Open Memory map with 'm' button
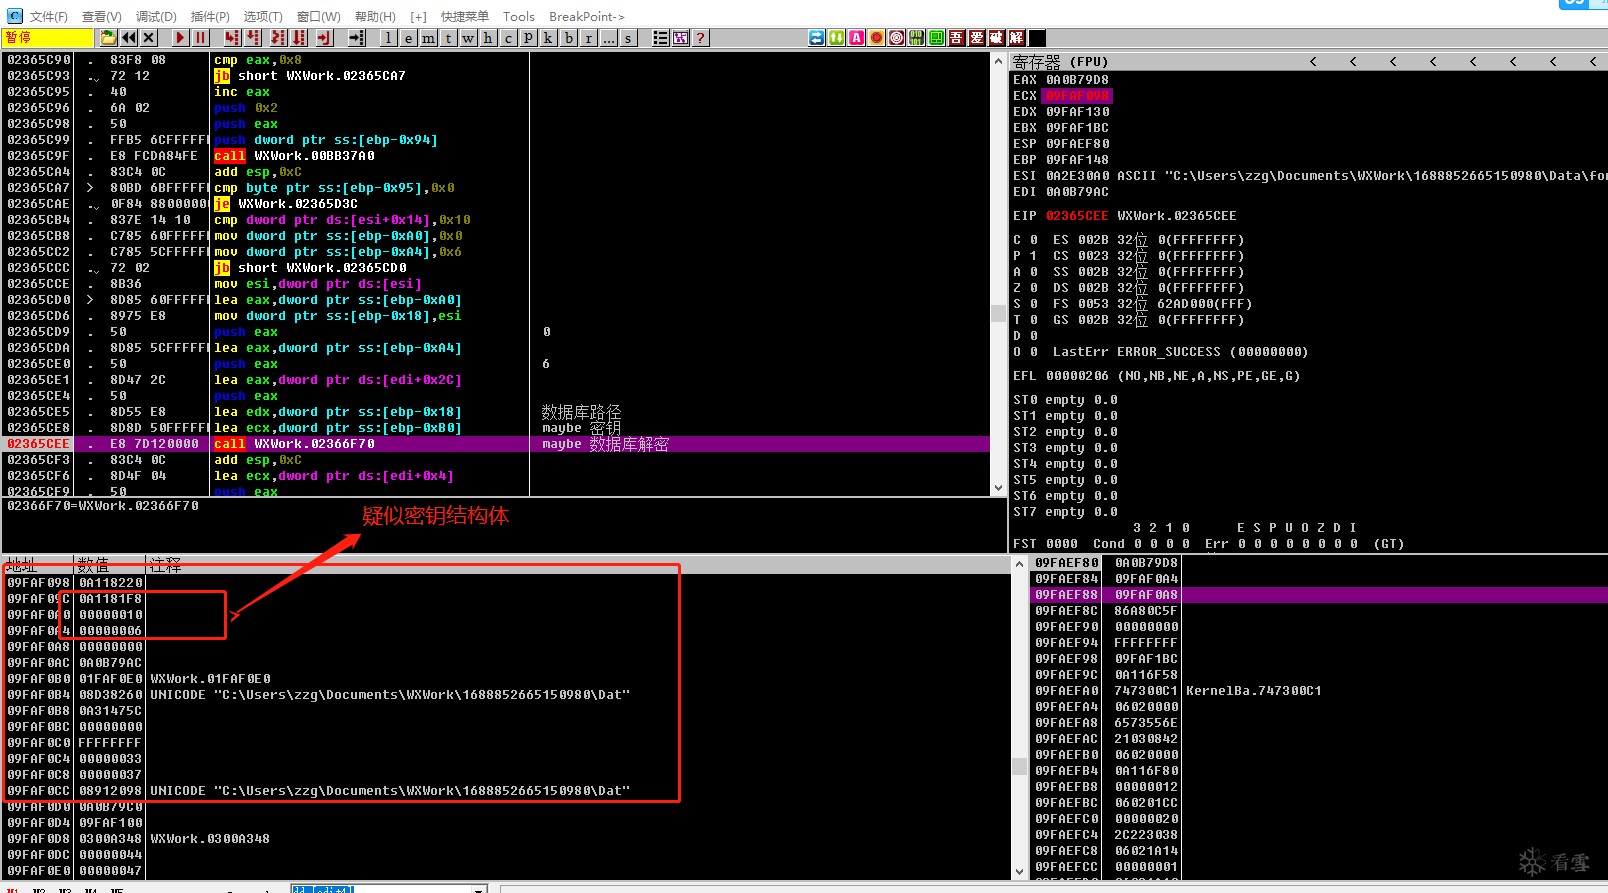This screenshot has width=1608, height=893. click(428, 38)
